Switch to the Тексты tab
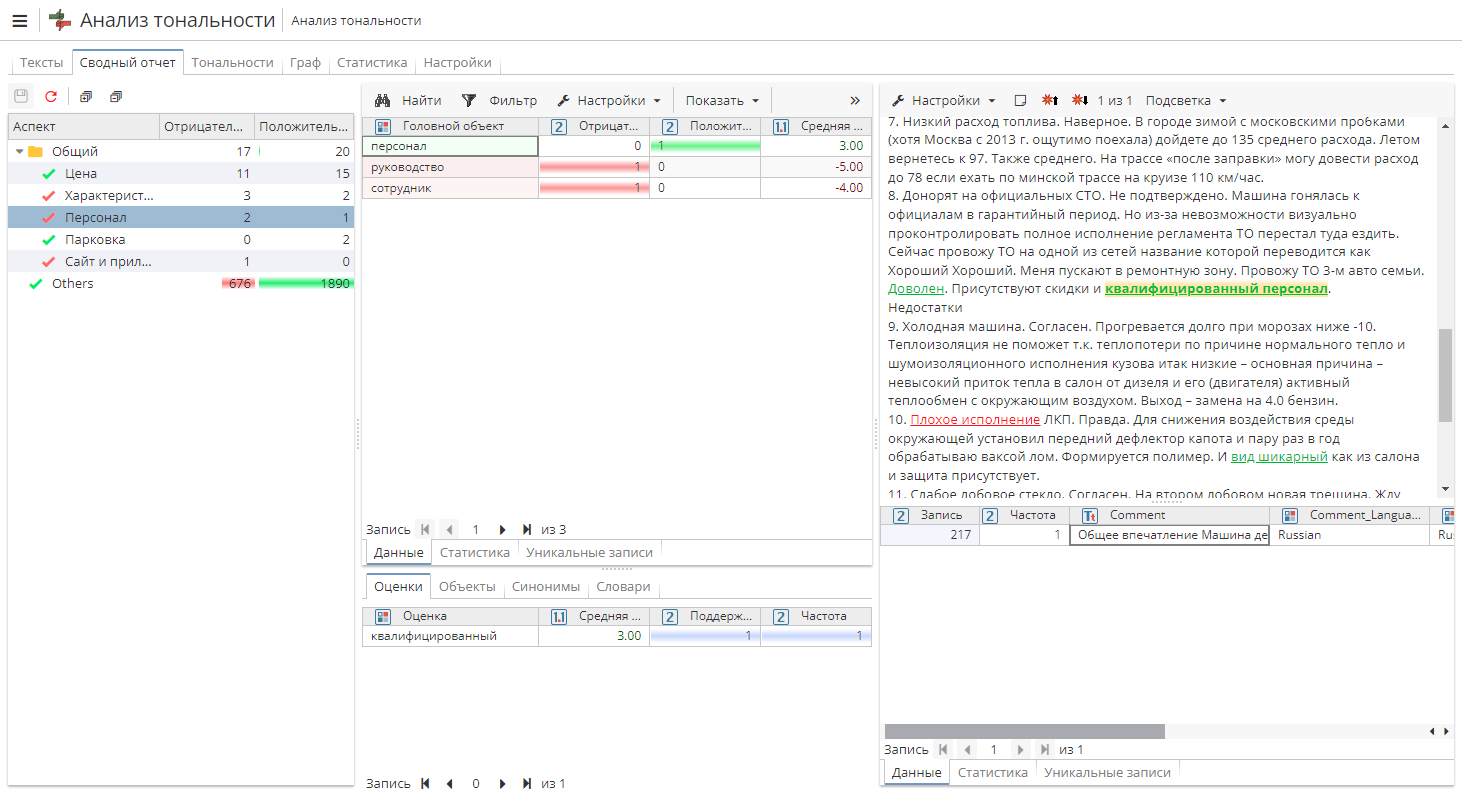This screenshot has height=793, width=1462. pyautogui.click(x=41, y=62)
